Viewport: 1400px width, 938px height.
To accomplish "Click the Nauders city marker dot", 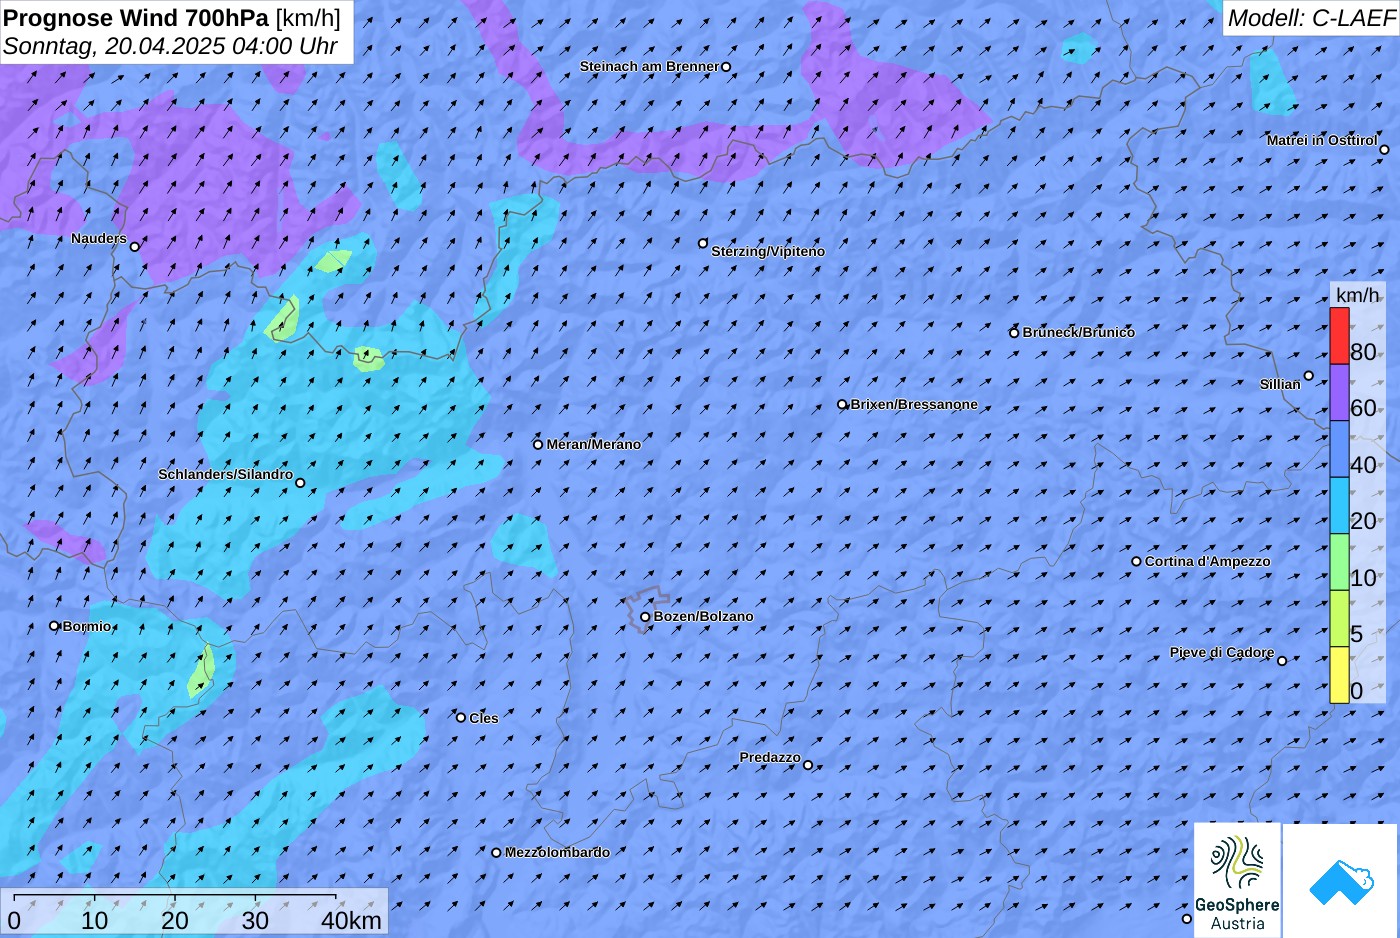I will pyautogui.click(x=135, y=246).
